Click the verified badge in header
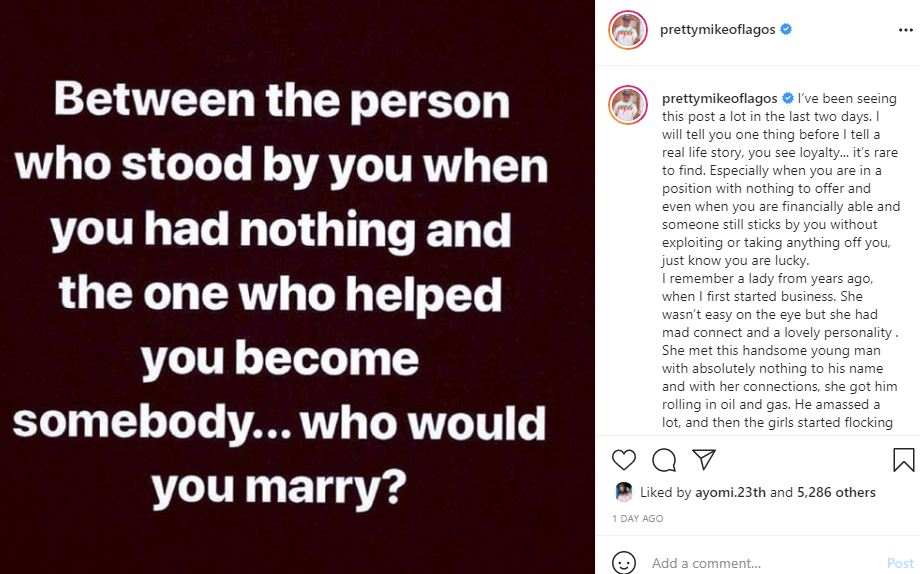This screenshot has height=574, width=920. click(x=786, y=29)
